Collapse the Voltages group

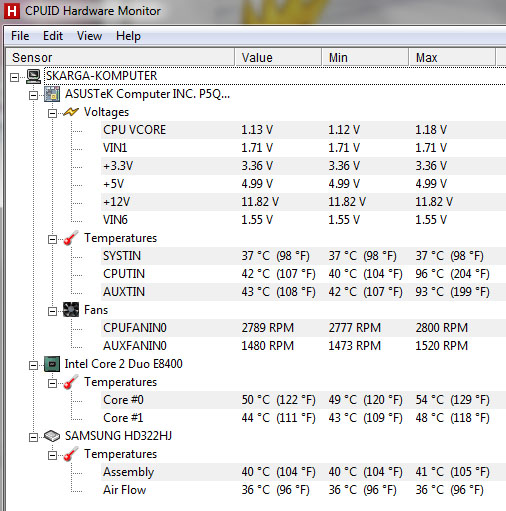(52, 114)
